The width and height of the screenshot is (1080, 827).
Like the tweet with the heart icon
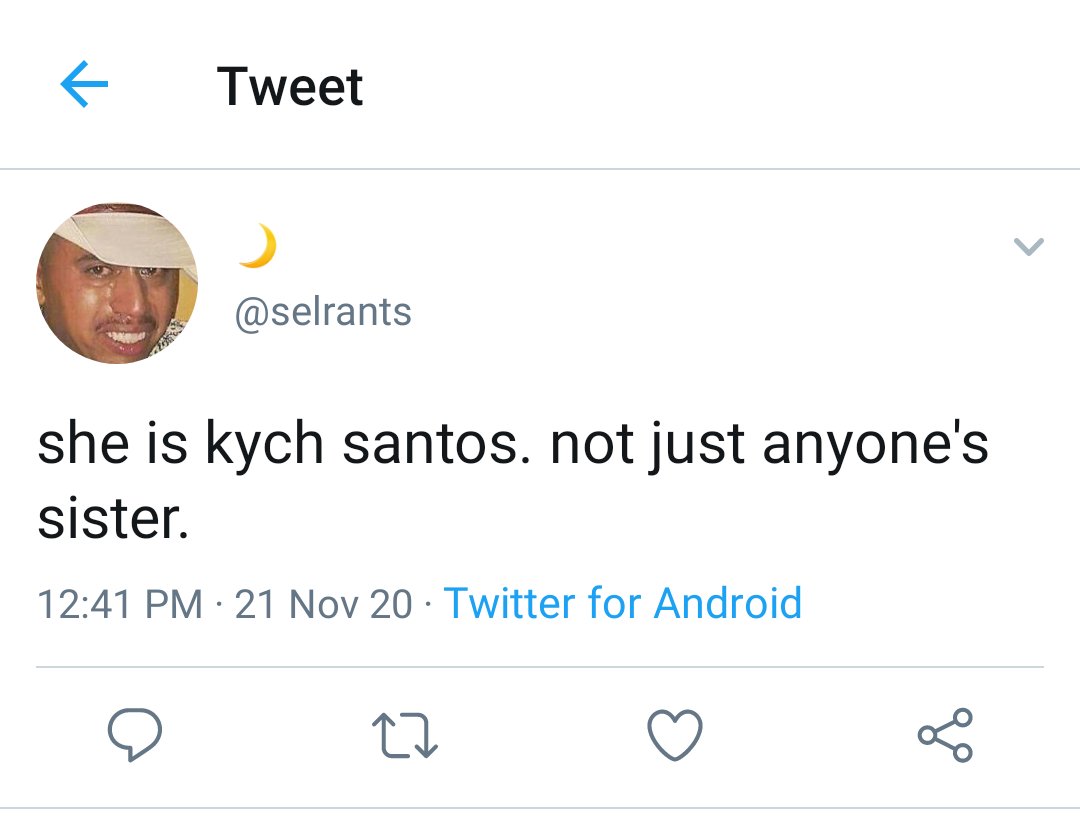(x=675, y=735)
